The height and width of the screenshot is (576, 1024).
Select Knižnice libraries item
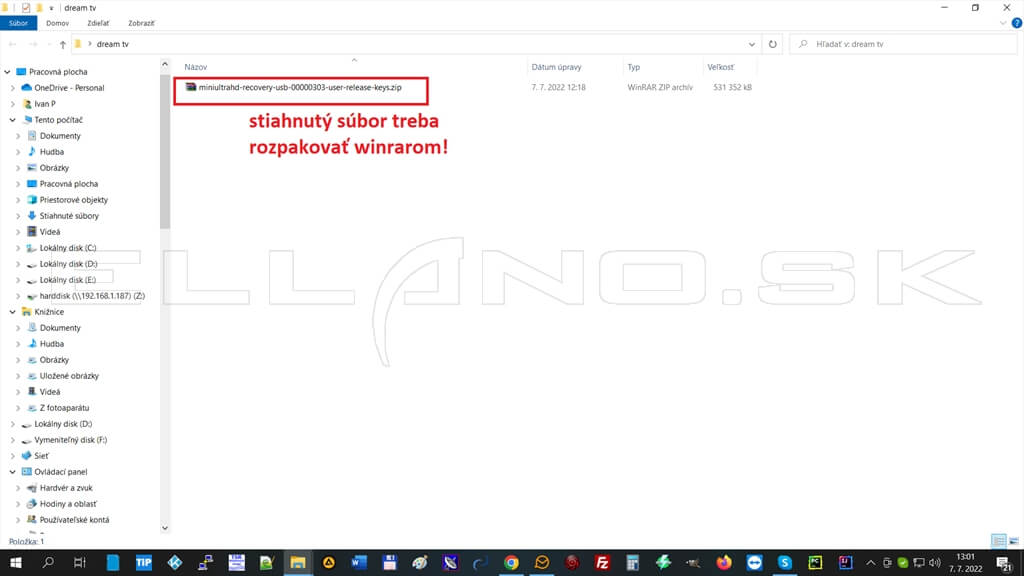[x=49, y=312]
